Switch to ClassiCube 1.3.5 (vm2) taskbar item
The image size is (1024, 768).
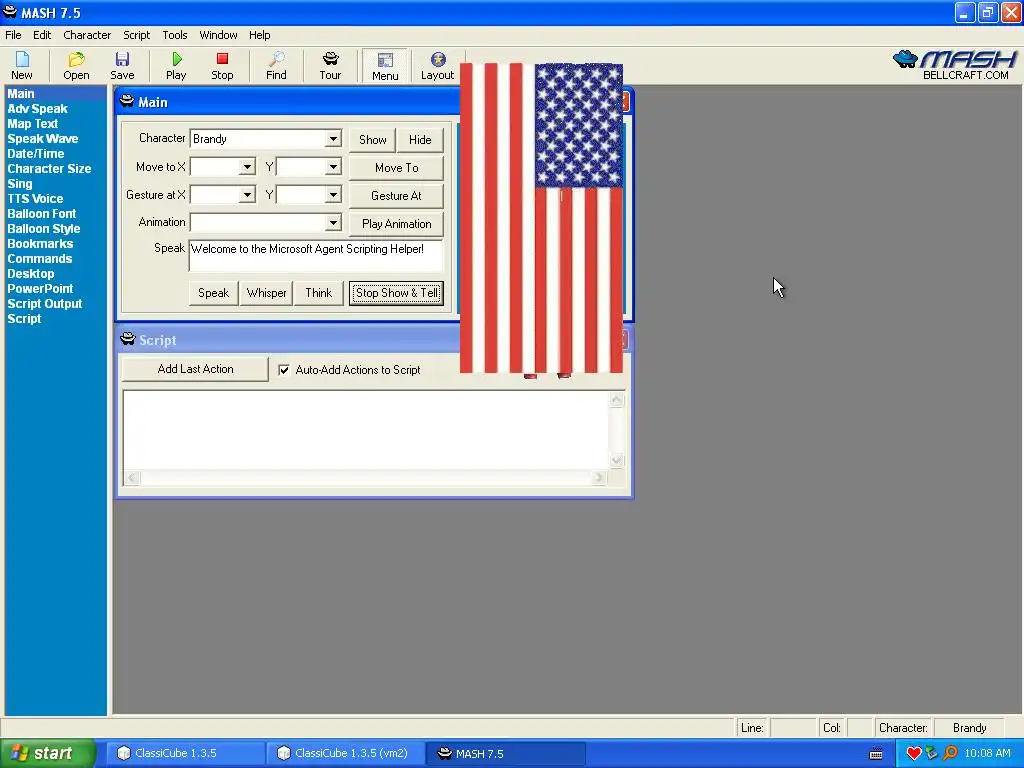tap(346, 754)
